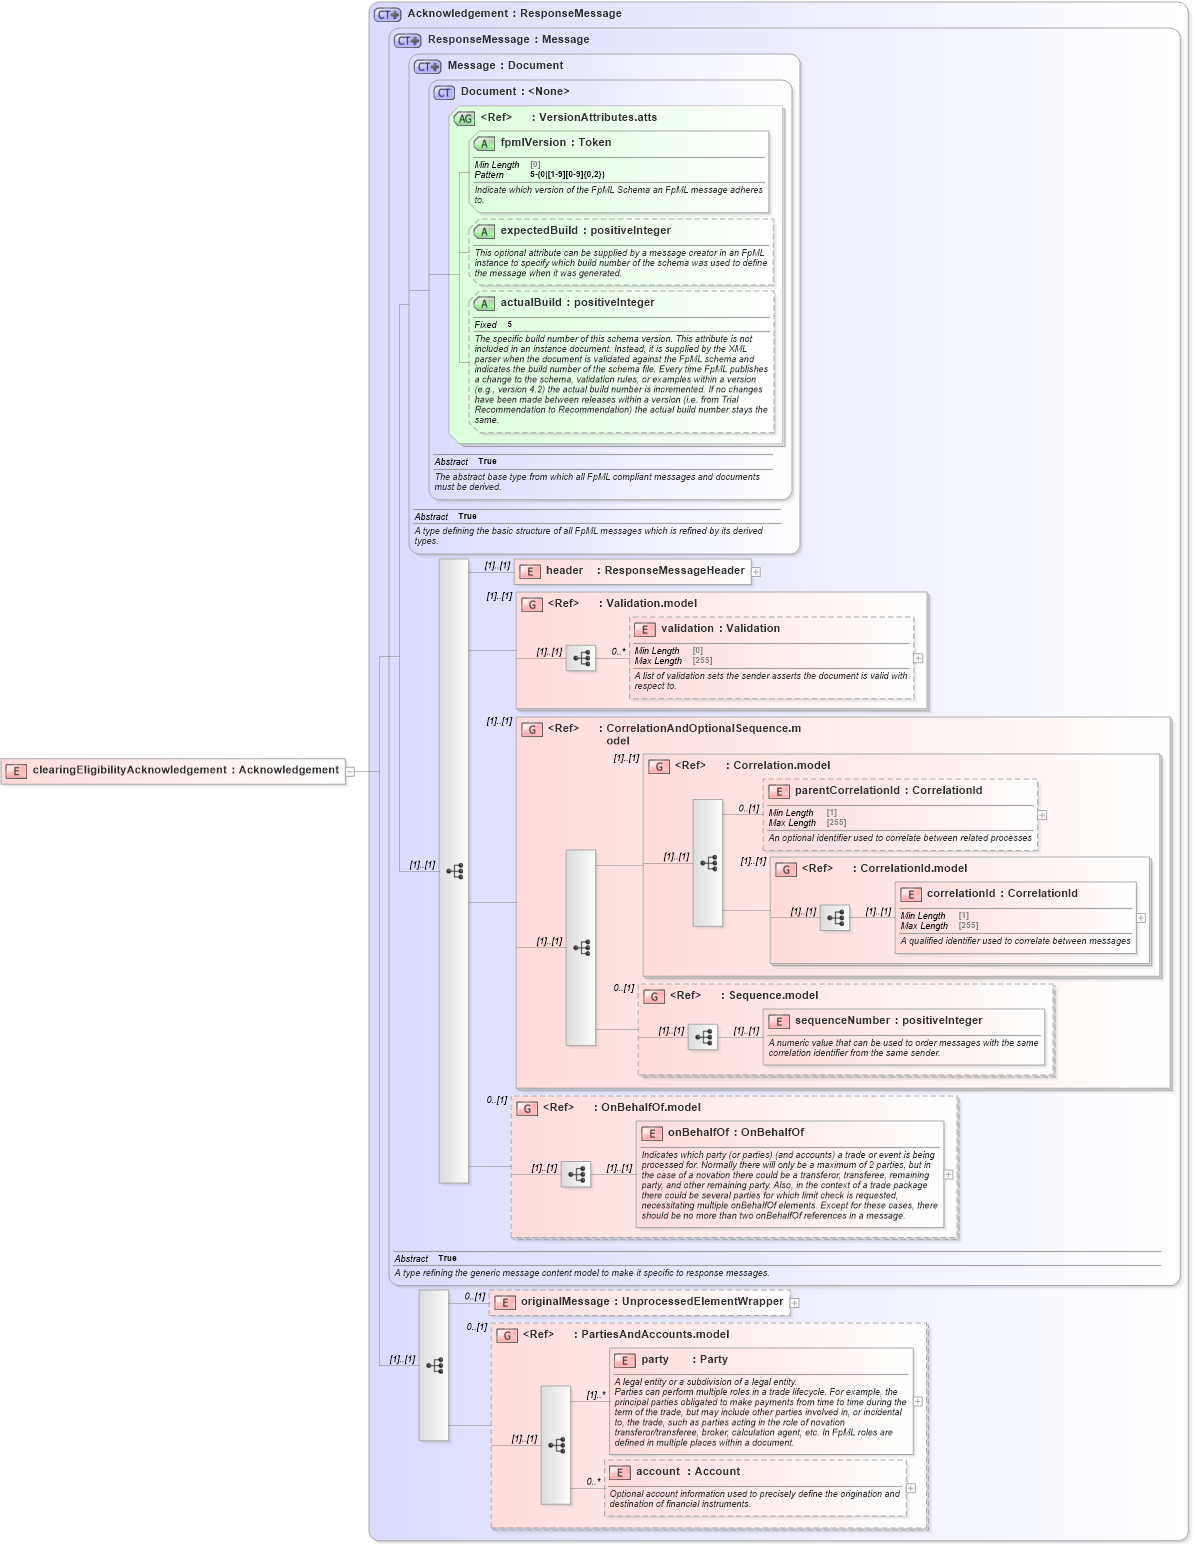Click the G icon of OnBehalfOf.model reference
Image resolution: width=1193 pixels, height=1544 pixels.
pos(525,1108)
